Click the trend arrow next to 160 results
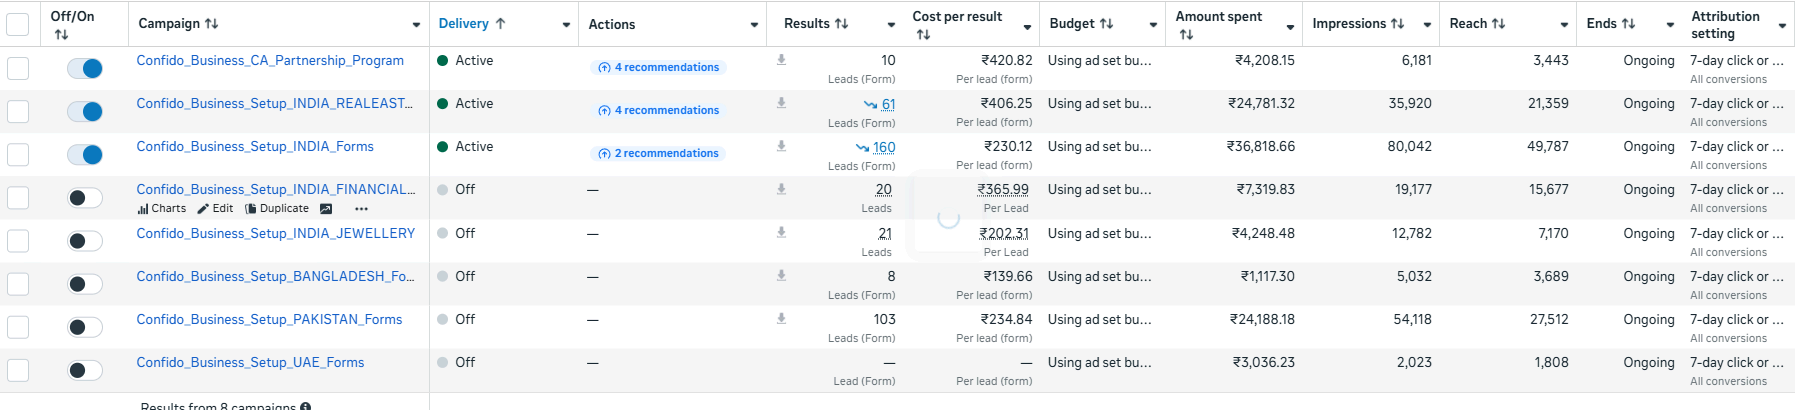Screen dimensions: 1795x410 coord(862,147)
